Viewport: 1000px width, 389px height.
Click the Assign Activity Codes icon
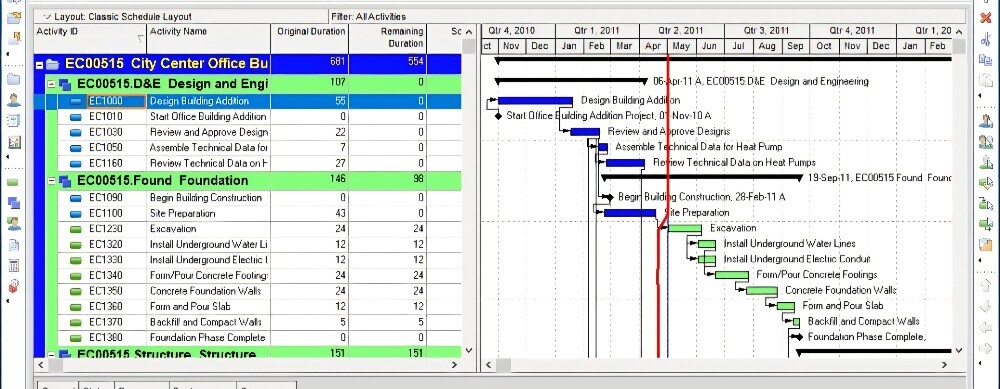click(x=985, y=182)
